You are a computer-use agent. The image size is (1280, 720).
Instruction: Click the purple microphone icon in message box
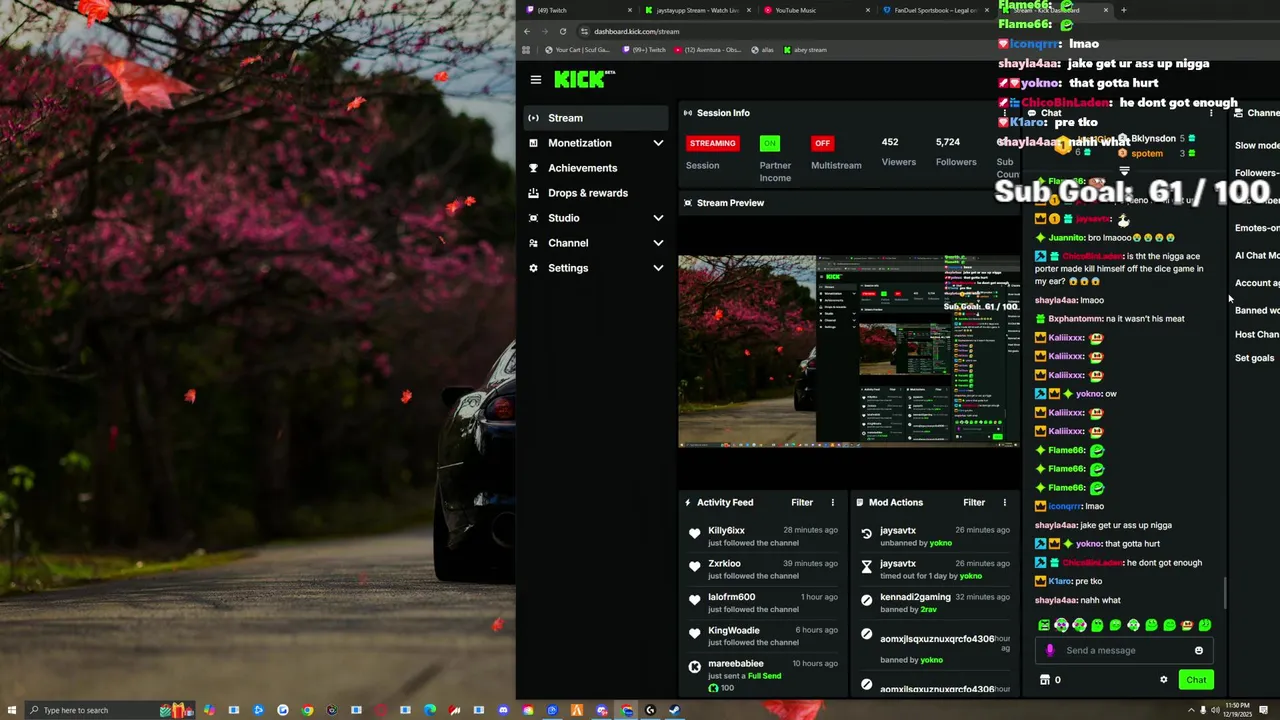1049,650
